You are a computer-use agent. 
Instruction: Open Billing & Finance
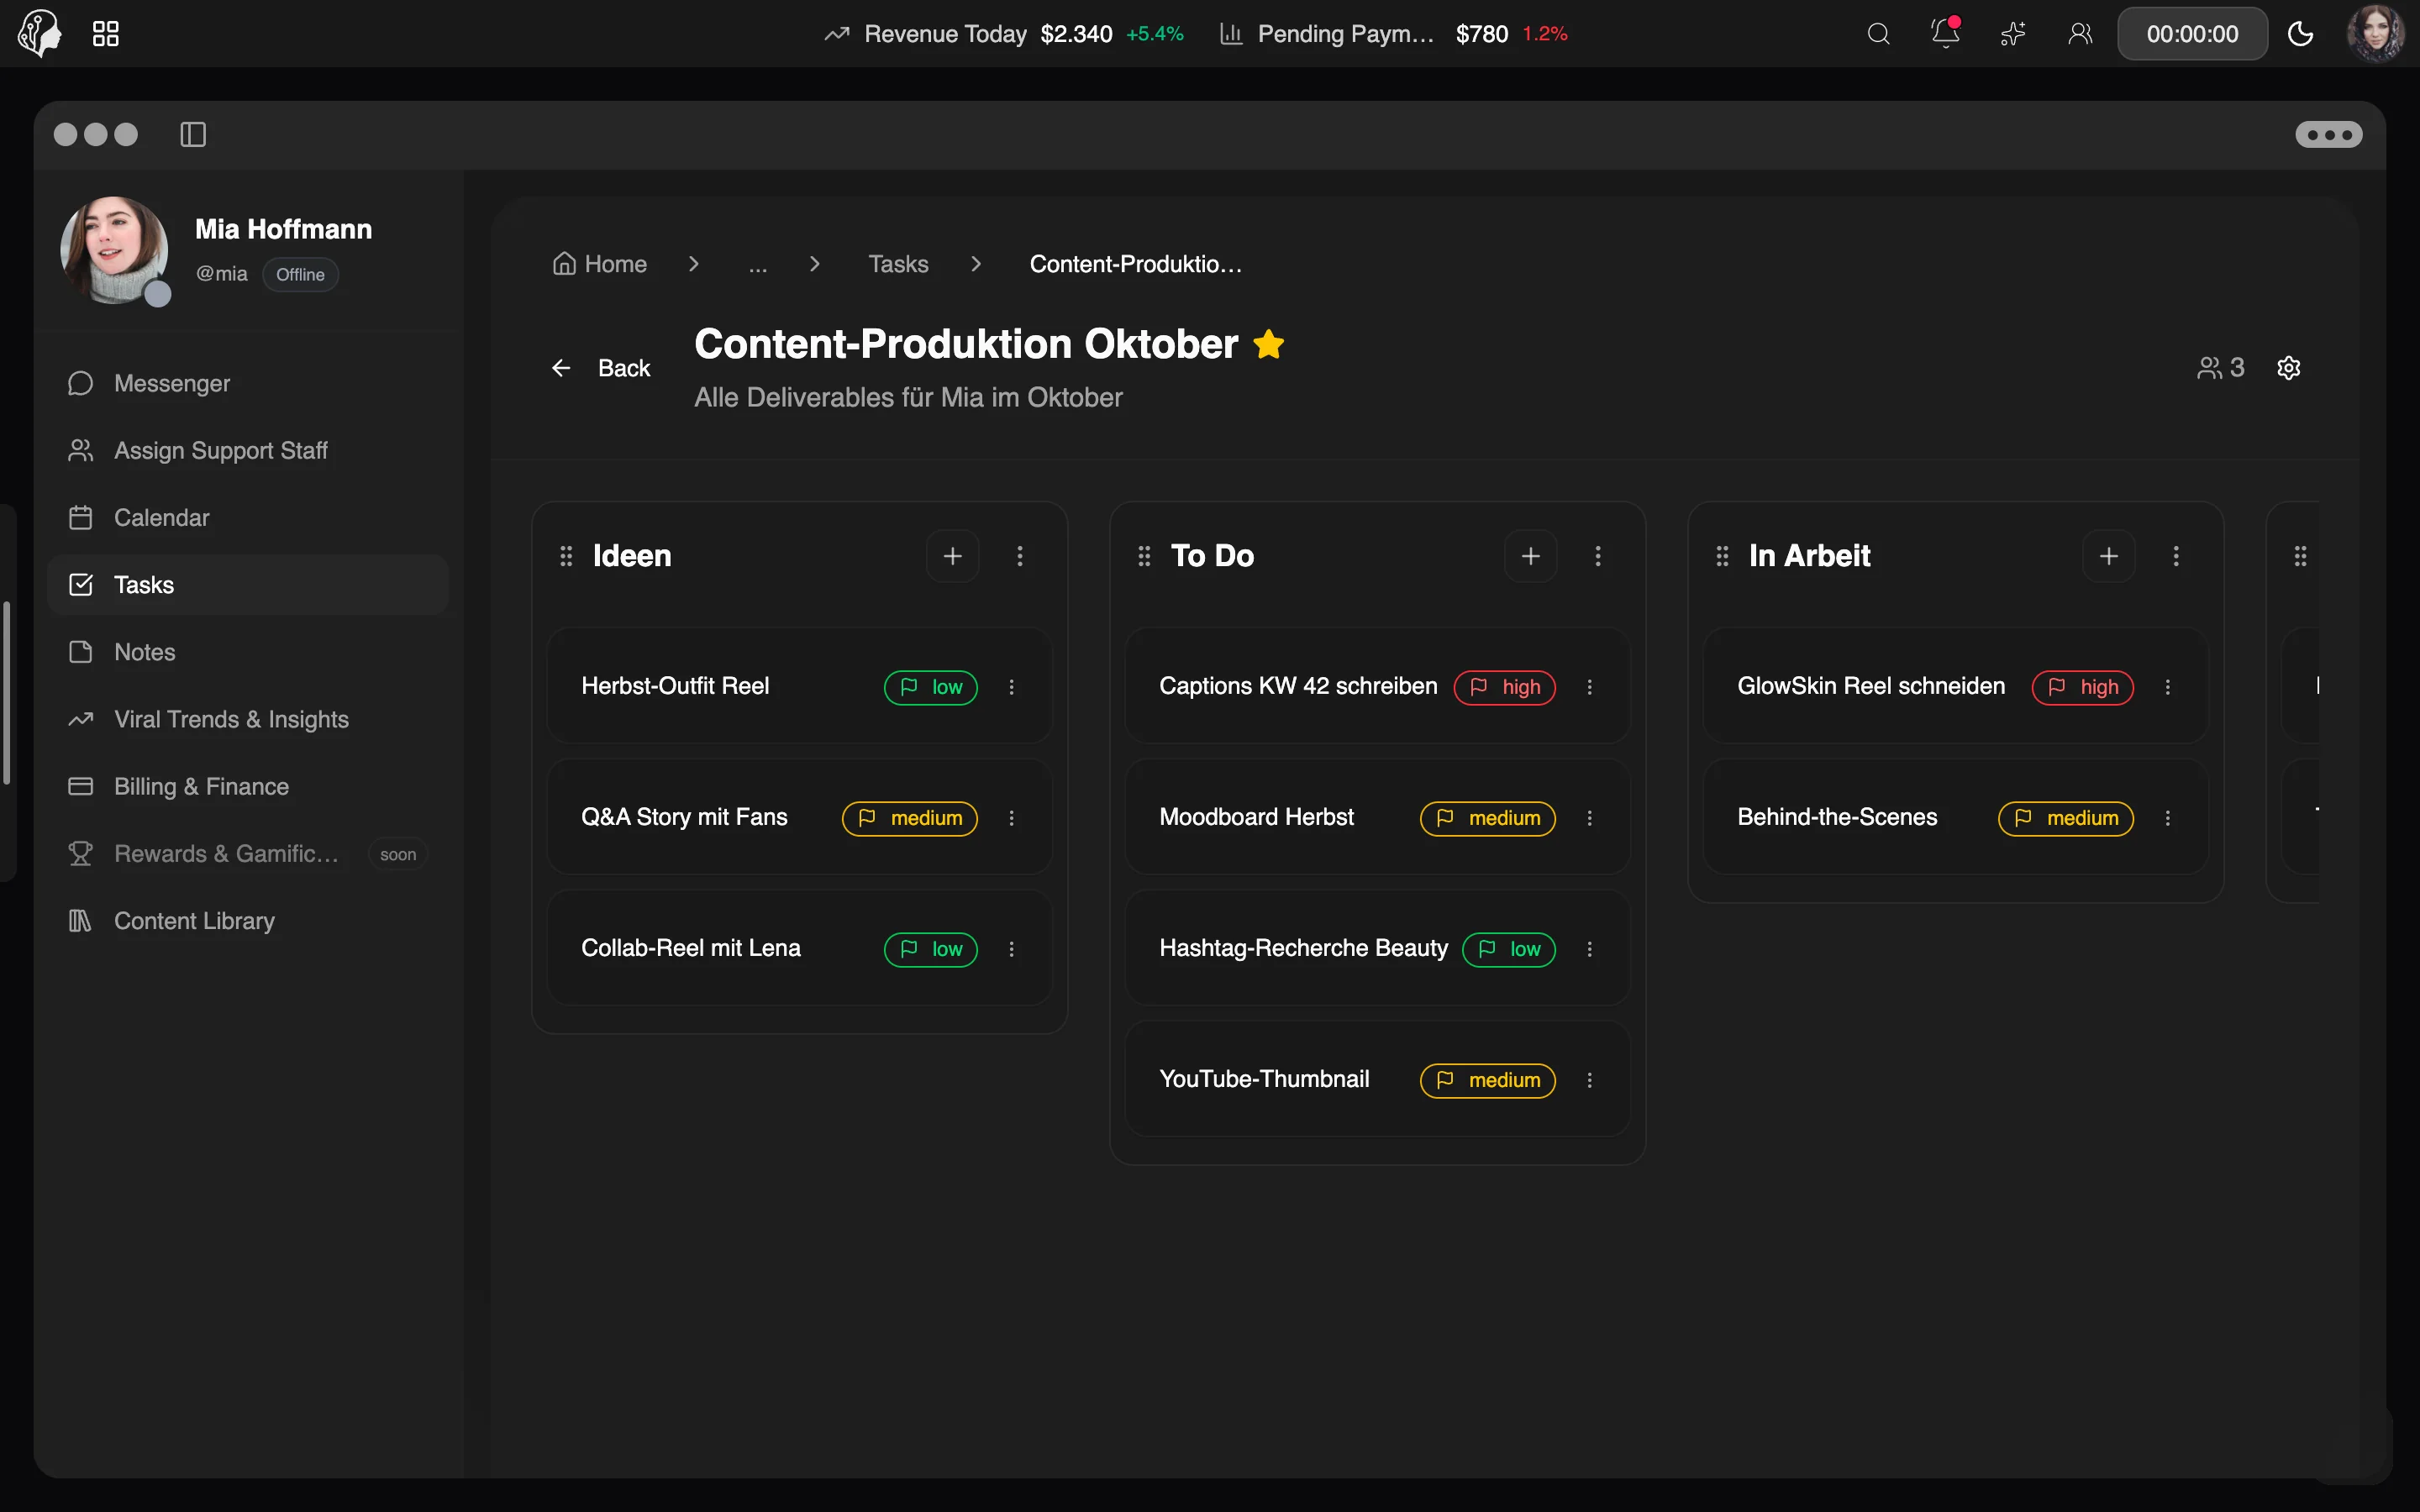248,787
